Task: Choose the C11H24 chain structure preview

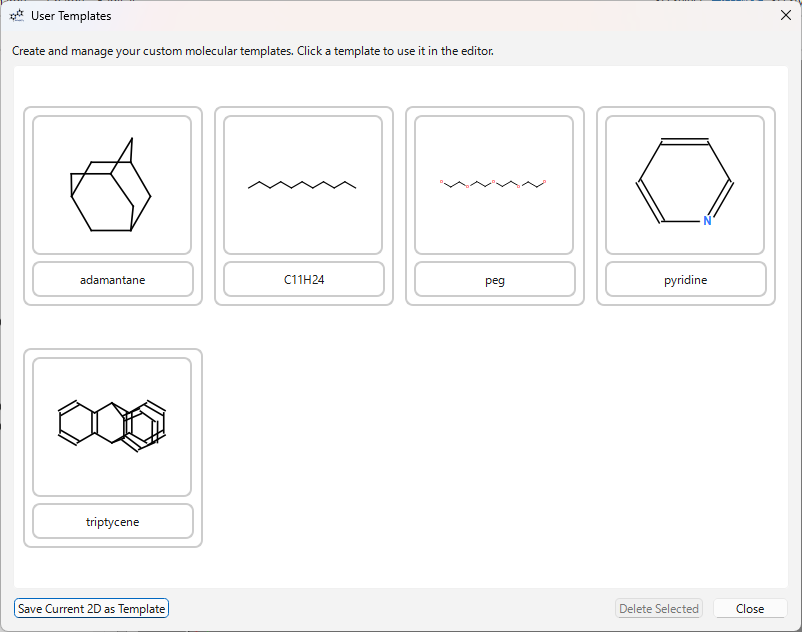Action: (x=303, y=185)
